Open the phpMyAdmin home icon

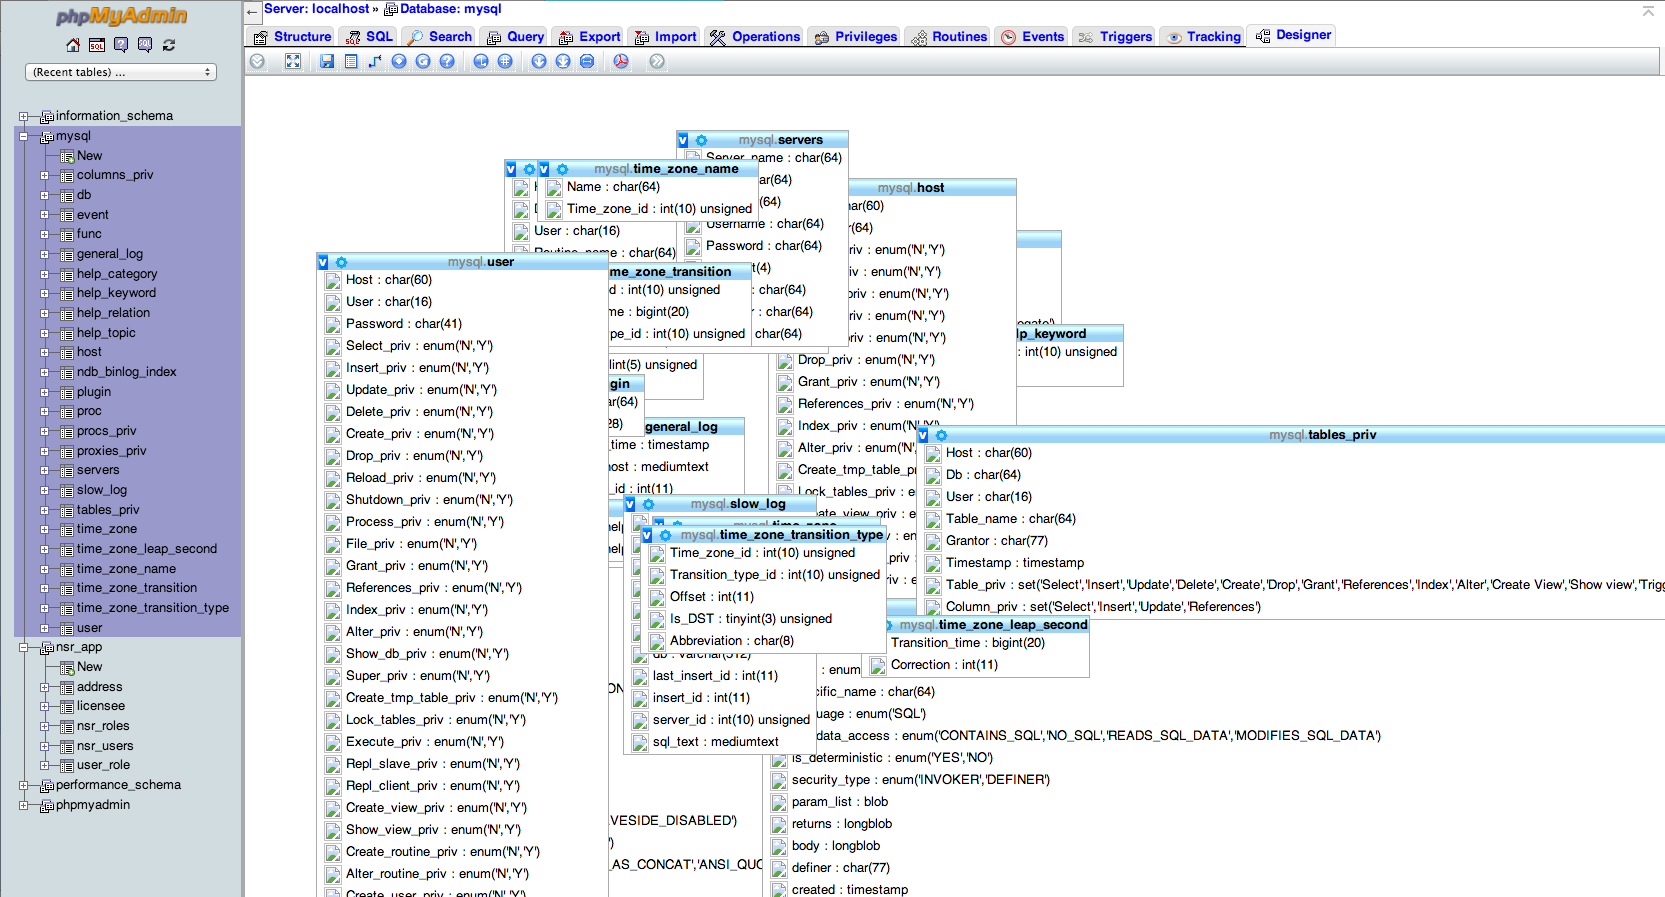(73, 45)
